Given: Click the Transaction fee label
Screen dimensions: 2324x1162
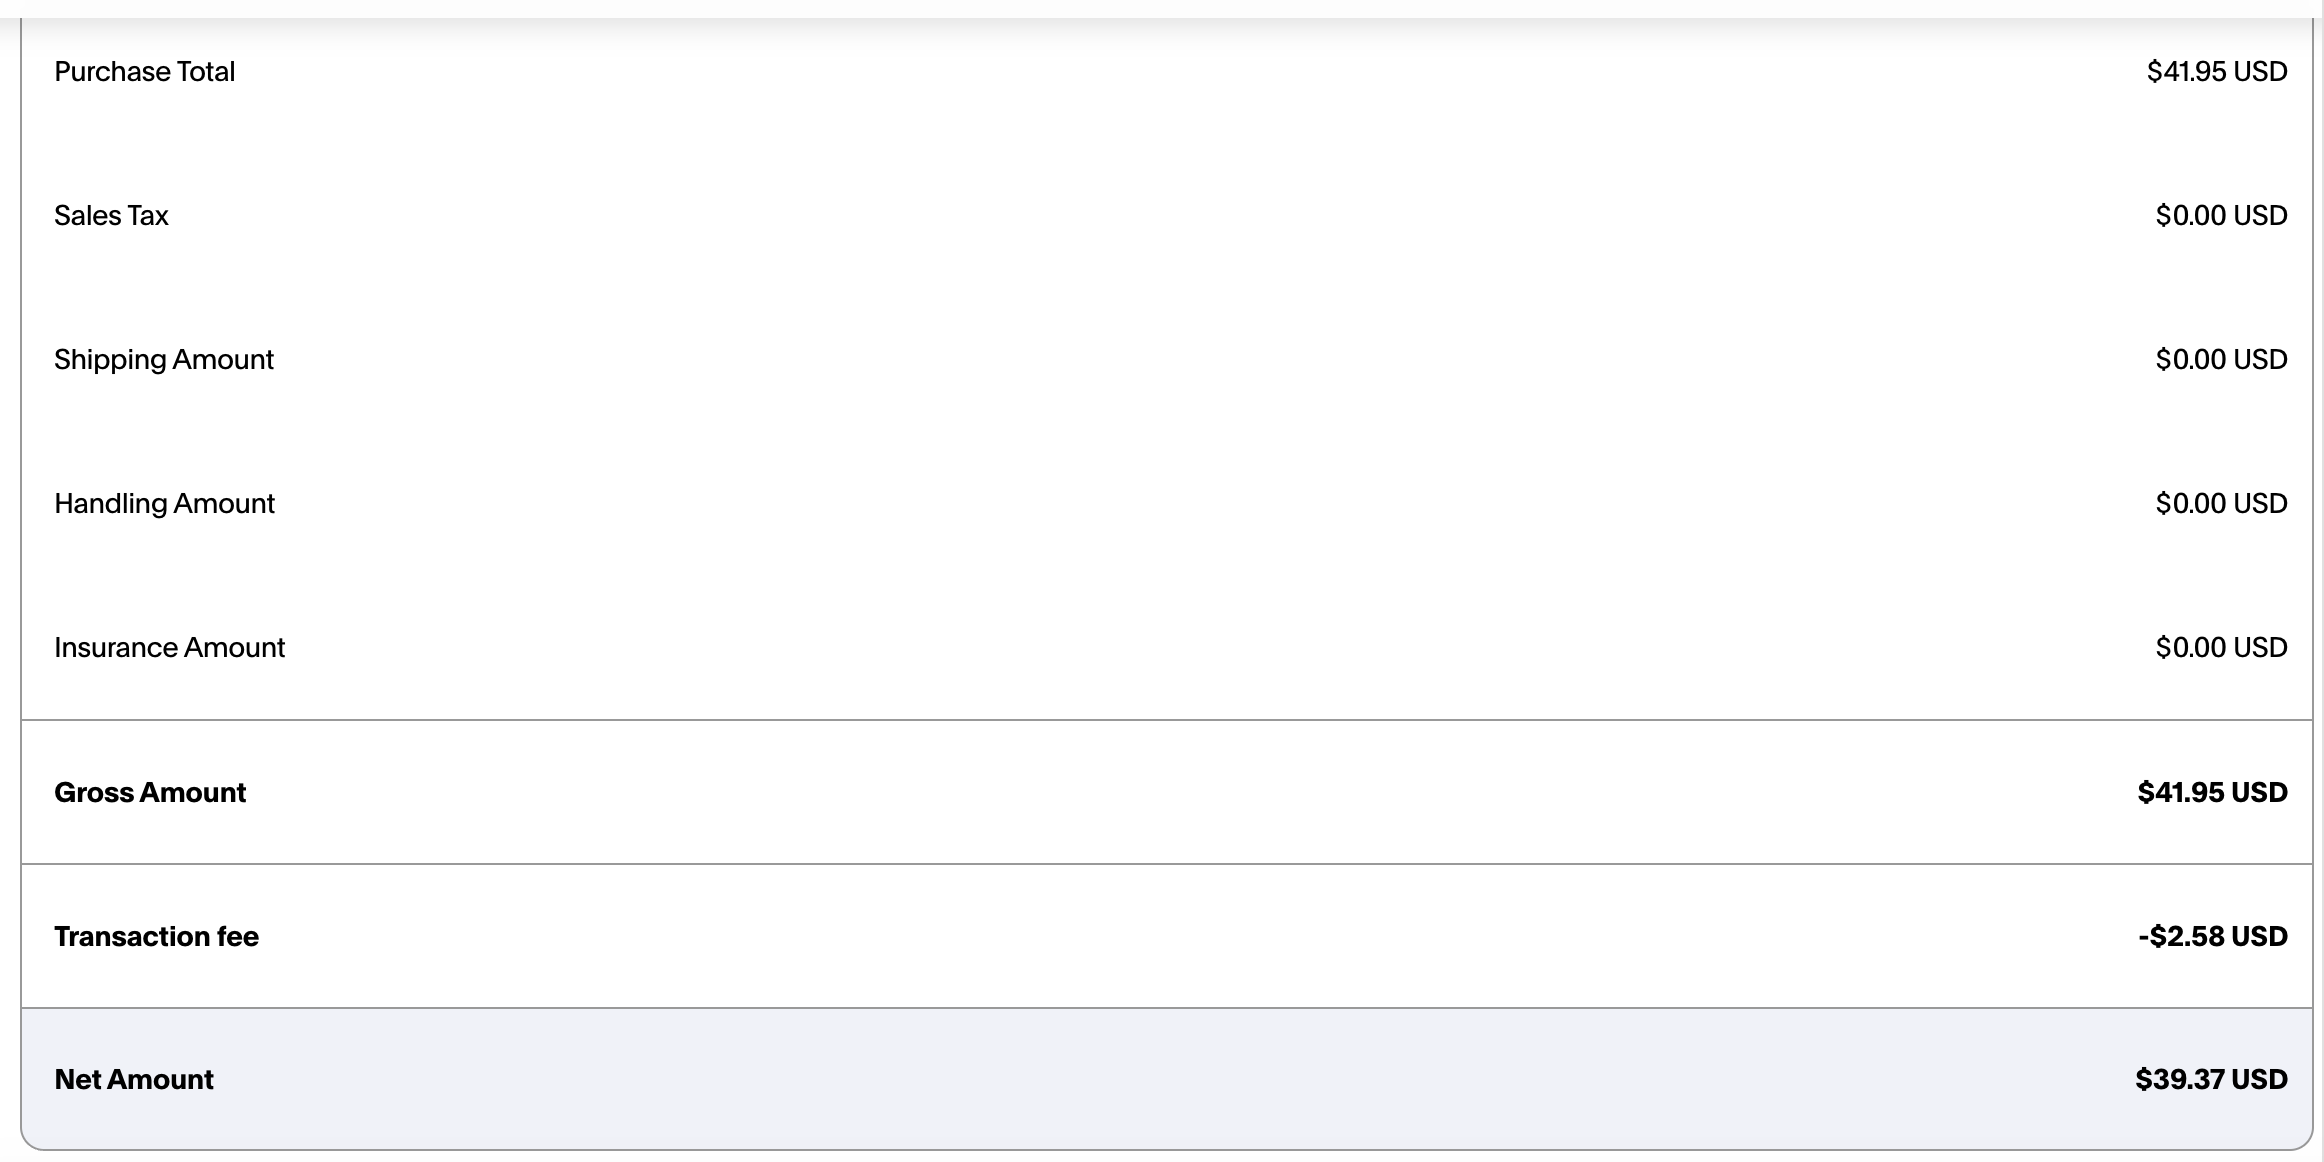Looking at the screenshot, I should pos(156,937).
